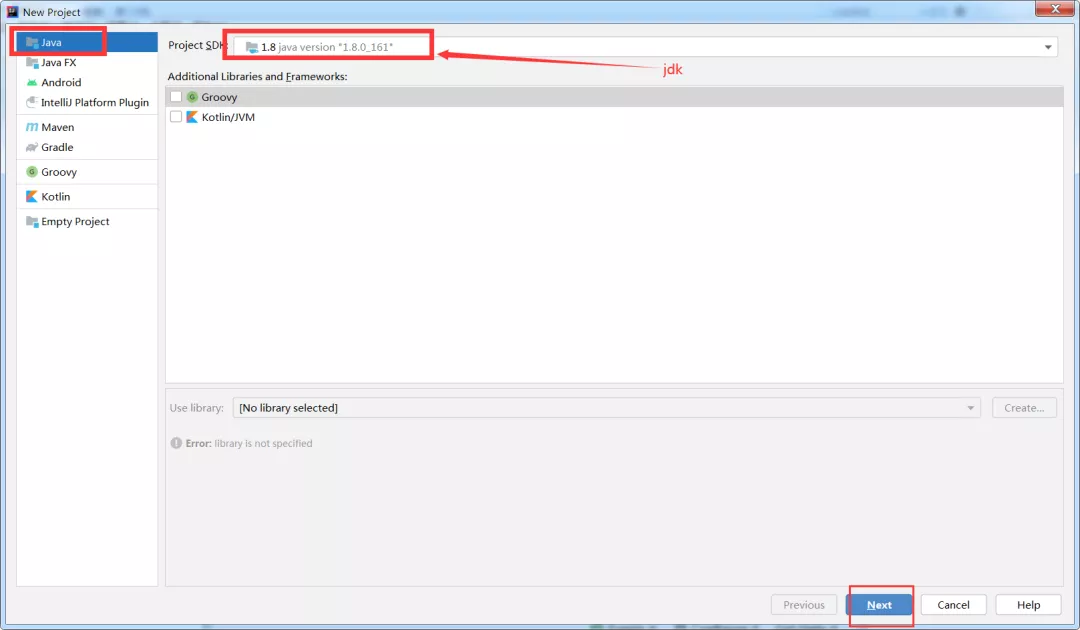Click the Gradle elephant icon

point(32,147)
